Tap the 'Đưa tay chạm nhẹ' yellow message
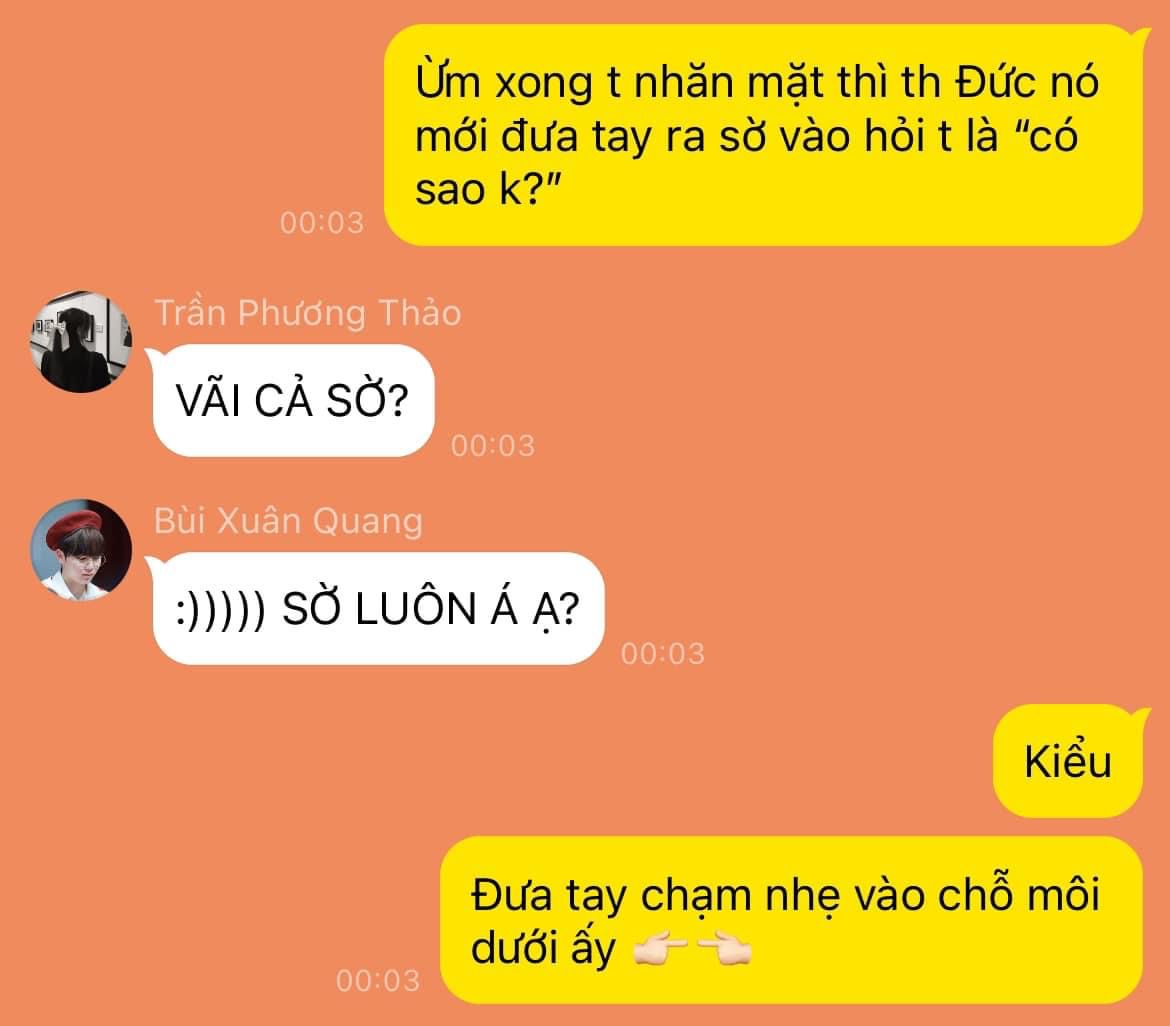The height and width of the screenshot is (1026, 1170). coord(791,920)
